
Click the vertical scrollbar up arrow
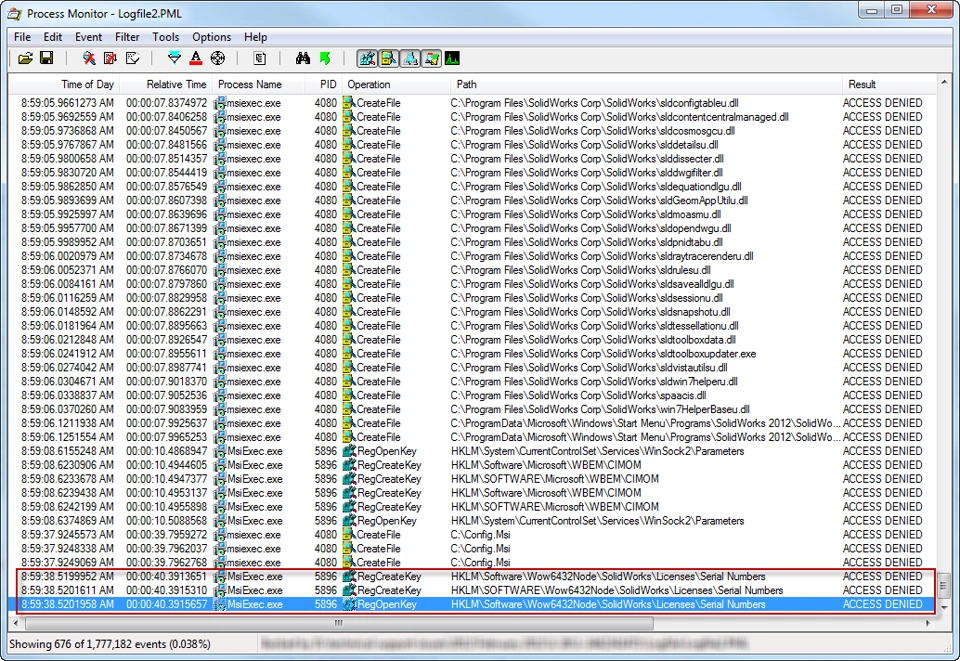coord(943,82)
